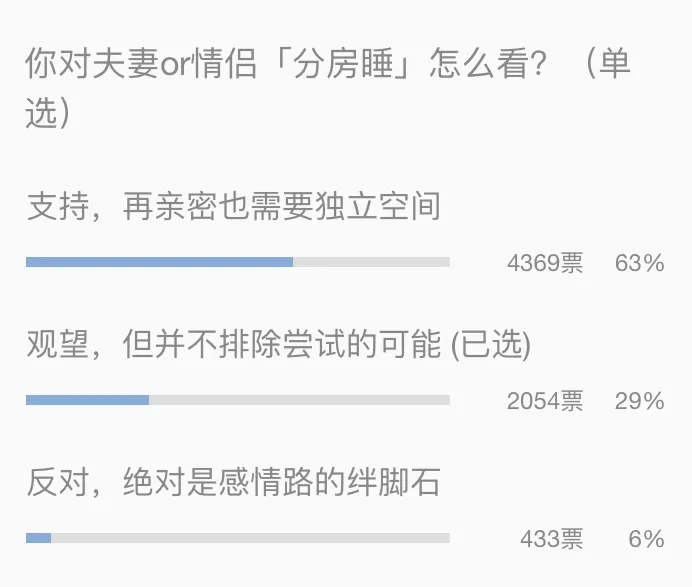This screenshot has height=587, width=692.
Task: Click the "433票" vote count
Action: tap(551, 540)
